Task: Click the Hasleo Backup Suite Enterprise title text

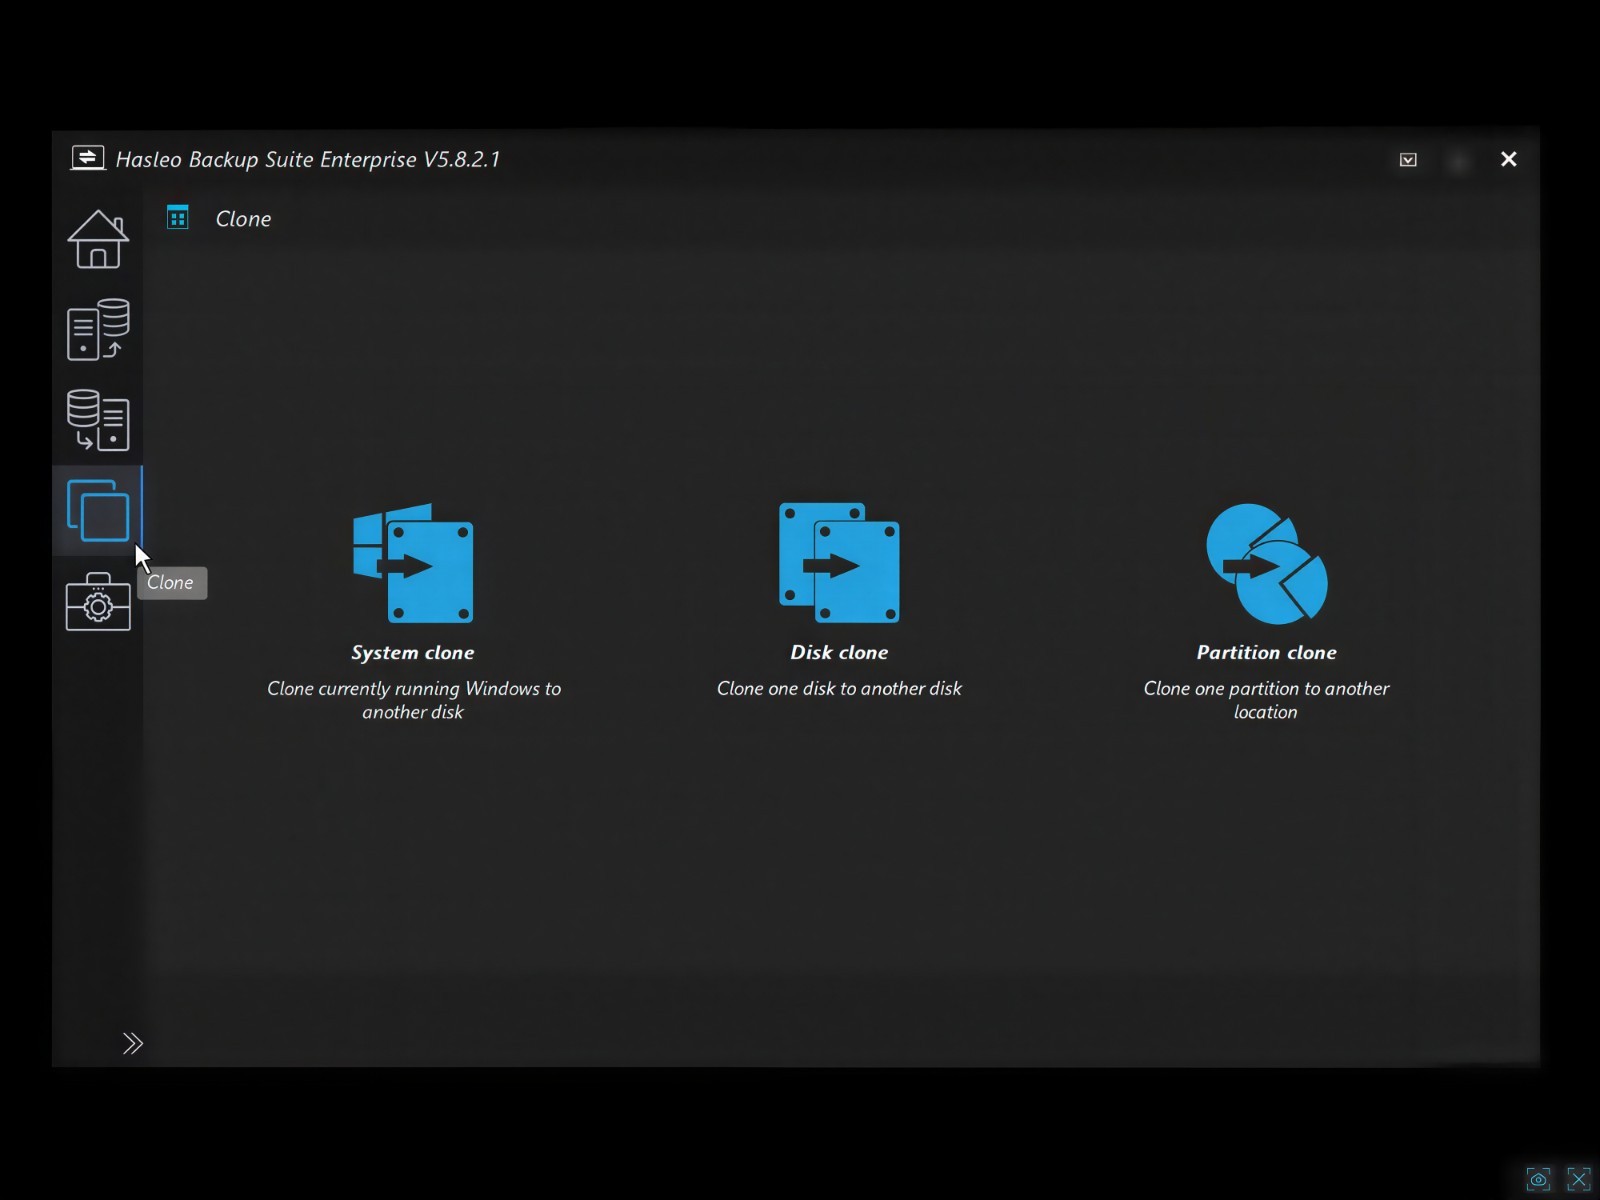Action: pos(308,159)
